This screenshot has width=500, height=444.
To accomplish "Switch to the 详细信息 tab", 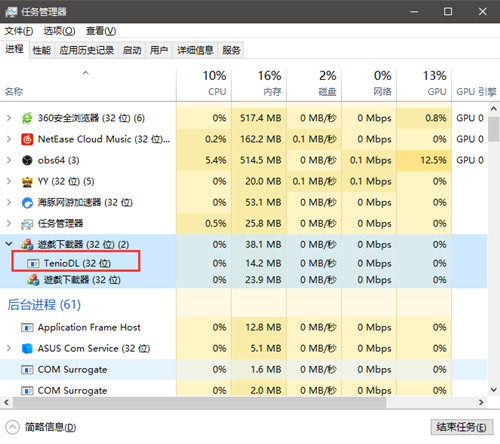I will click(195, 50).
